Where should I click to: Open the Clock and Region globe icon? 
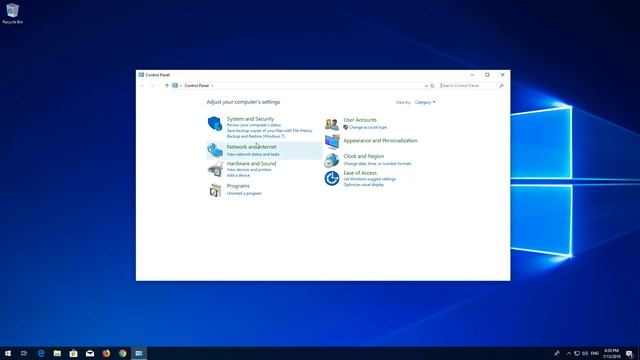click(332, 160)
